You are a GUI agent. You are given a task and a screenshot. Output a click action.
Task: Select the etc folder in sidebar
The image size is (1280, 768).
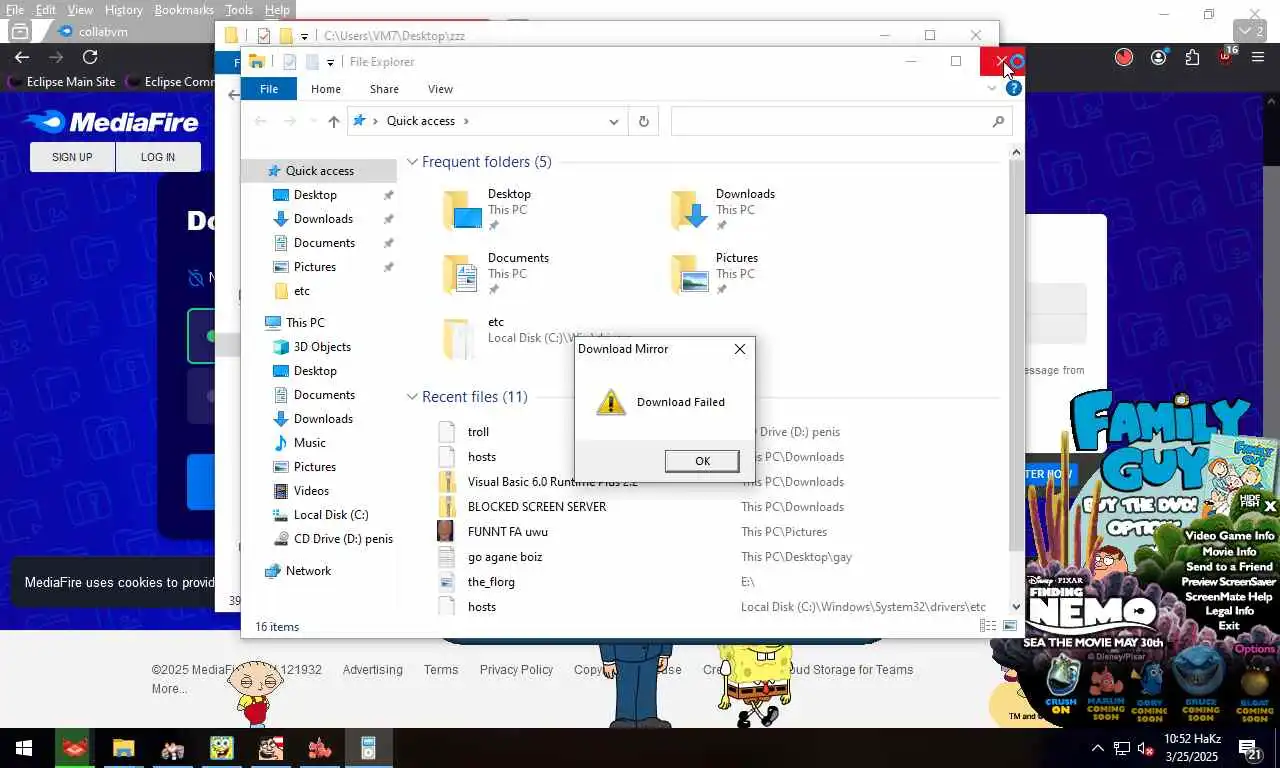pos(302,291)
